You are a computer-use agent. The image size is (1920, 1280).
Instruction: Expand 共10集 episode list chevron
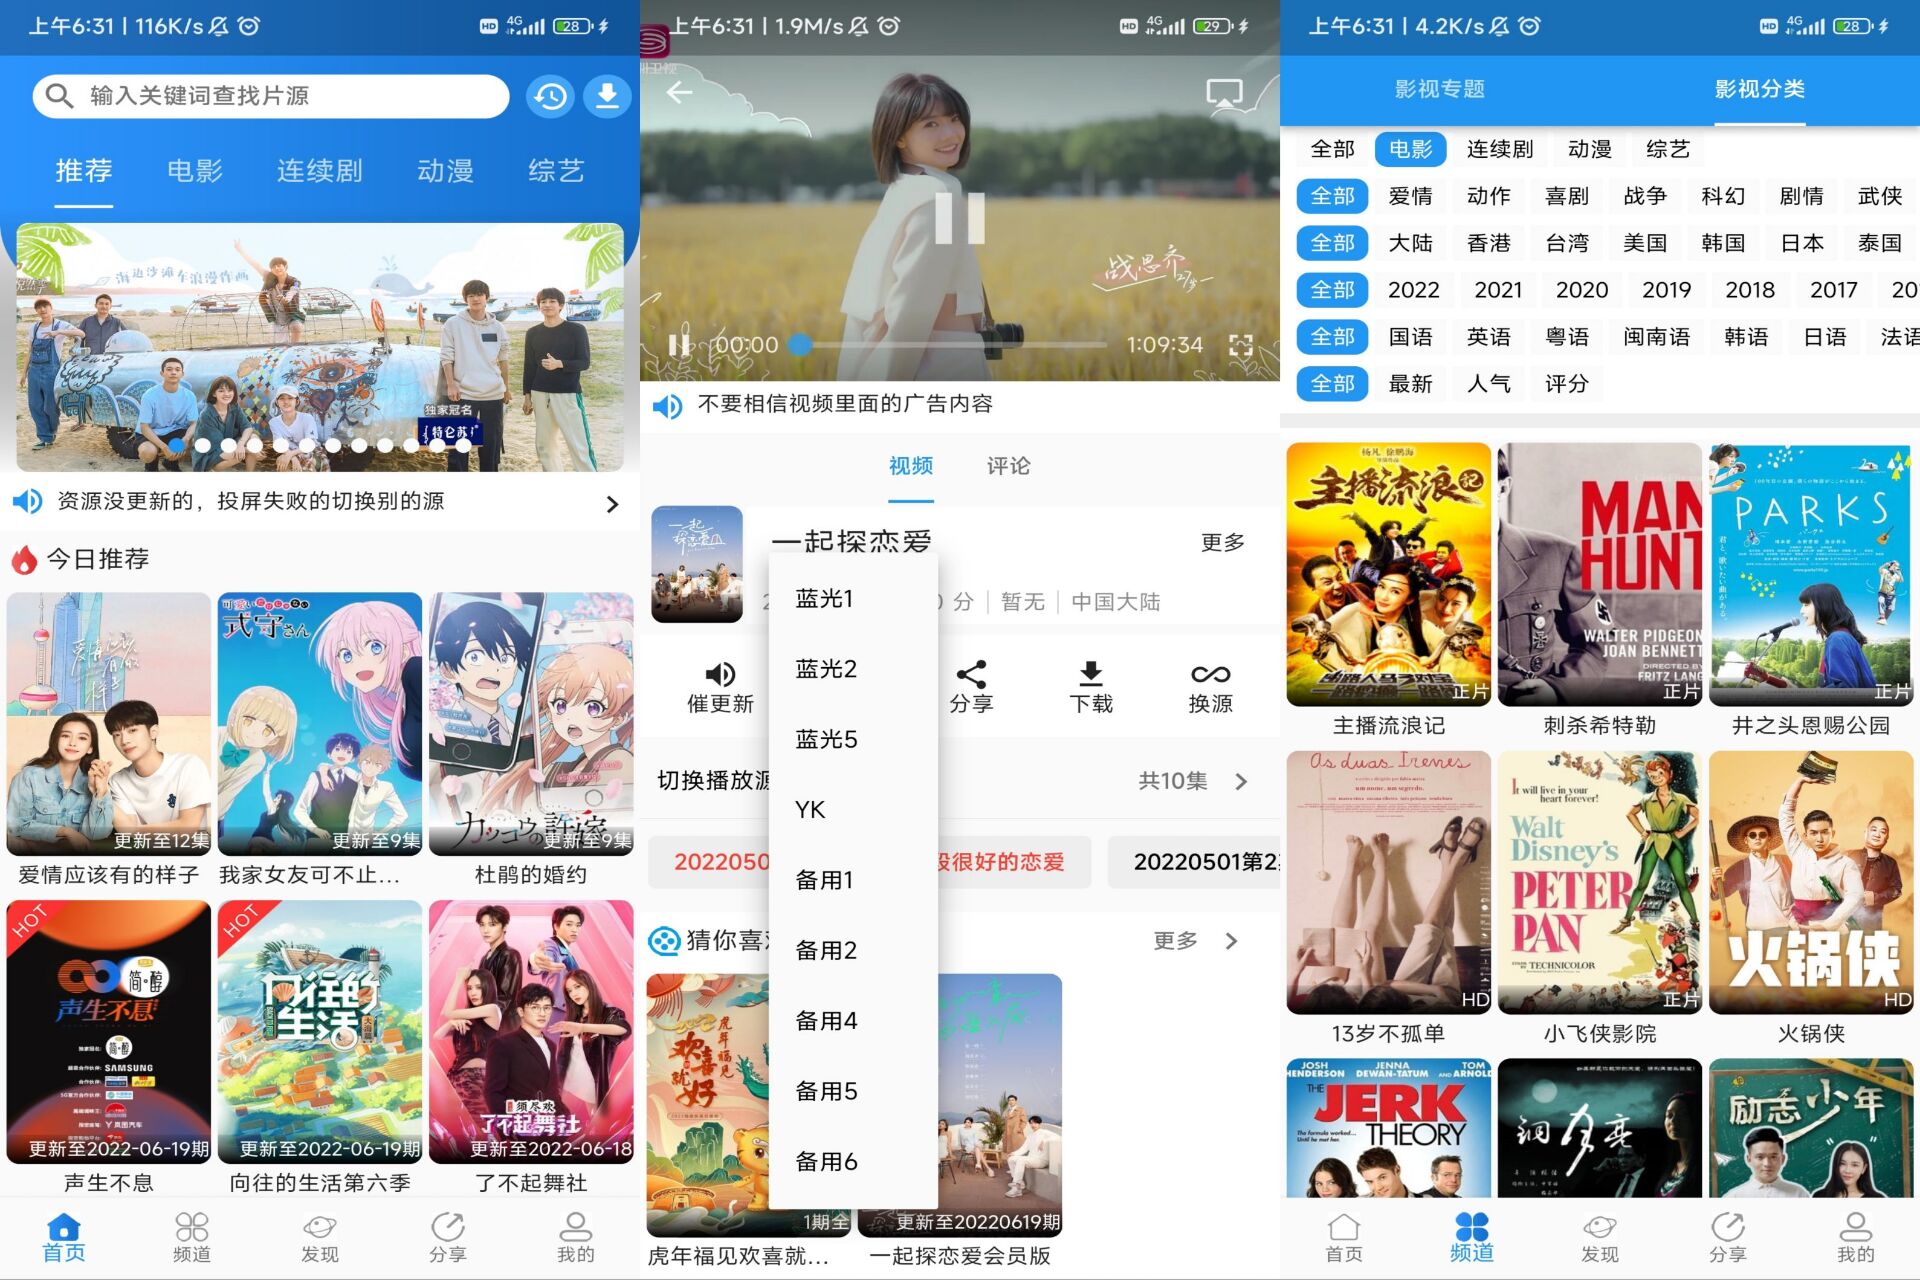point(1240,781)
